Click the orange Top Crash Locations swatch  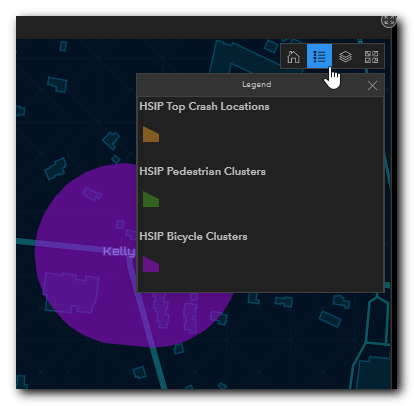tap(151, 134)
